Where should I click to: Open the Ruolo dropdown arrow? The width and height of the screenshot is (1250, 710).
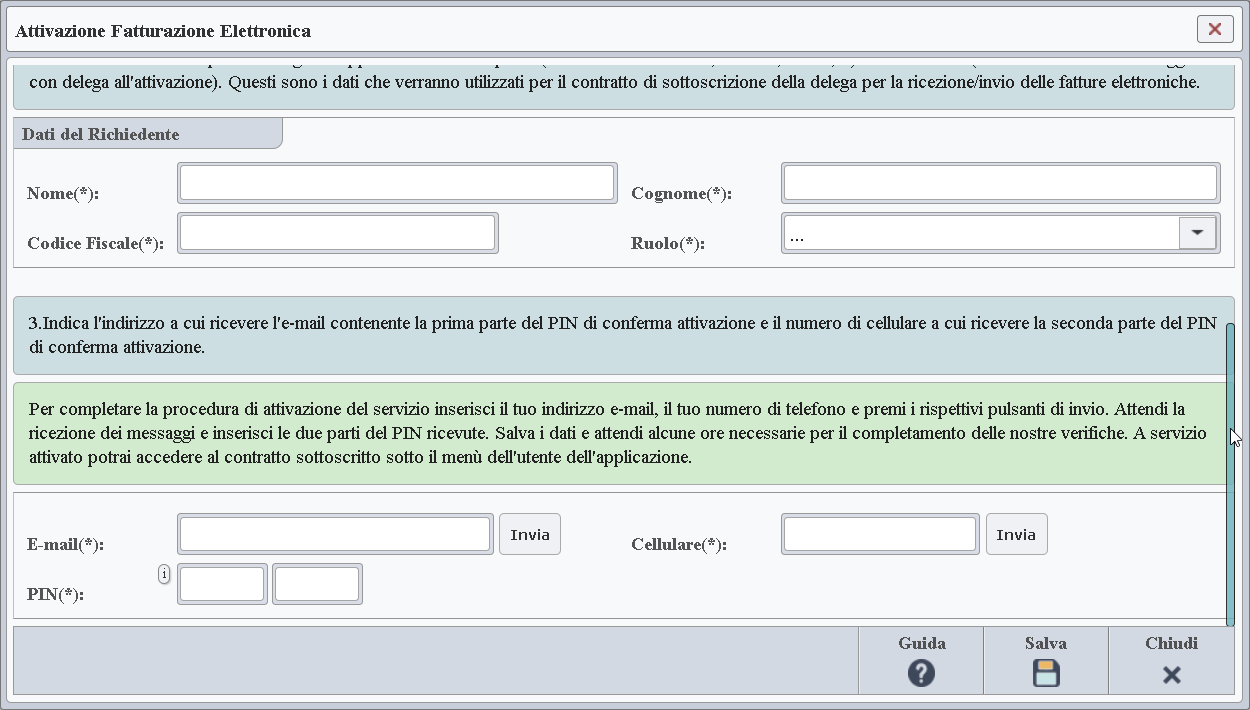(x=1197, y=232)
